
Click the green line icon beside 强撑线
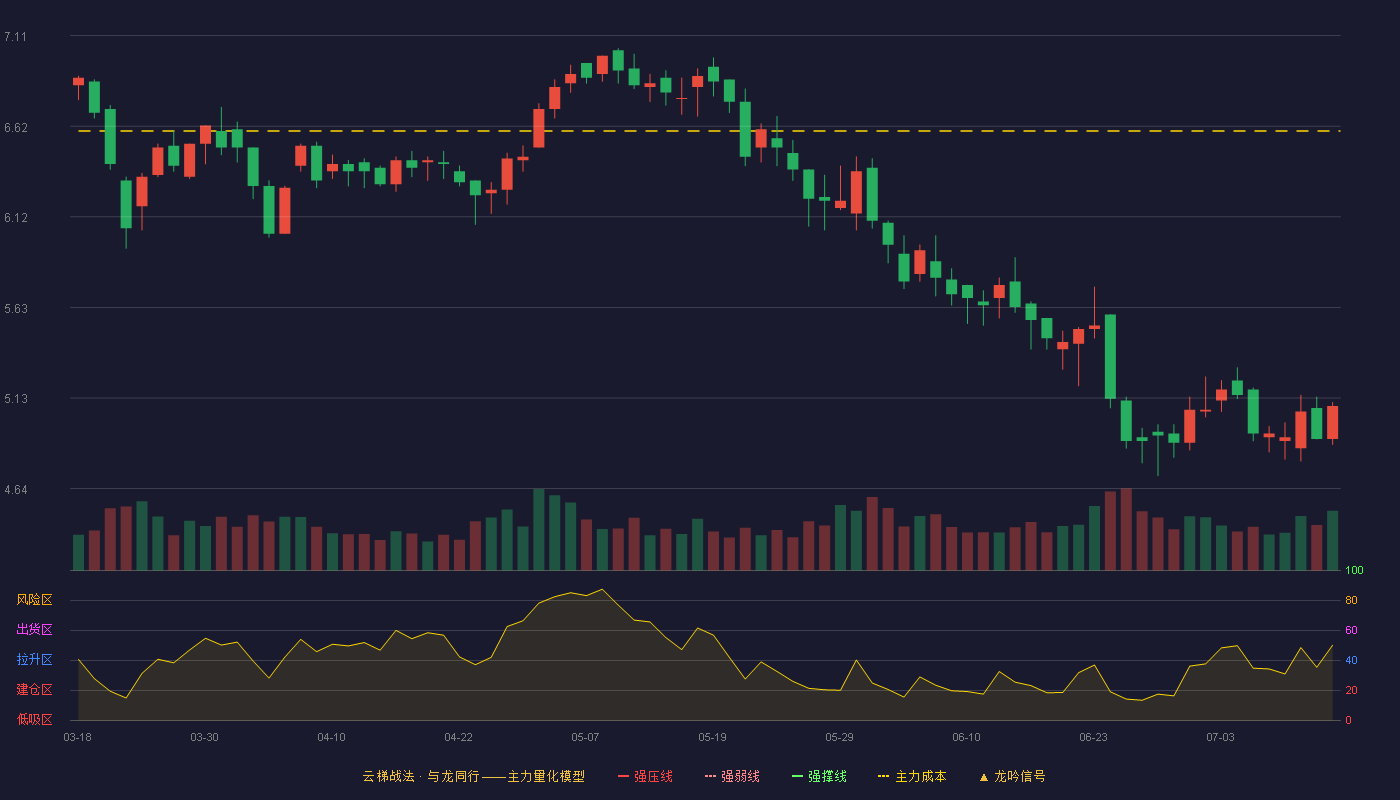point(797,776)
